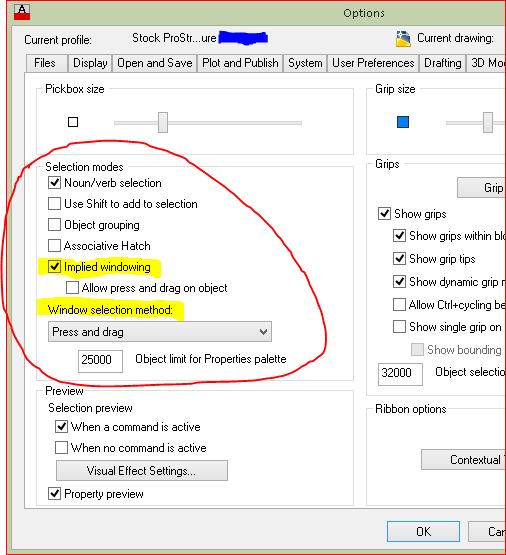This screenshot has width=506, height=555.
Task: Click the dropdown arrow next to Press and drag
Action: pyautogui.click(x=263, y=332)
